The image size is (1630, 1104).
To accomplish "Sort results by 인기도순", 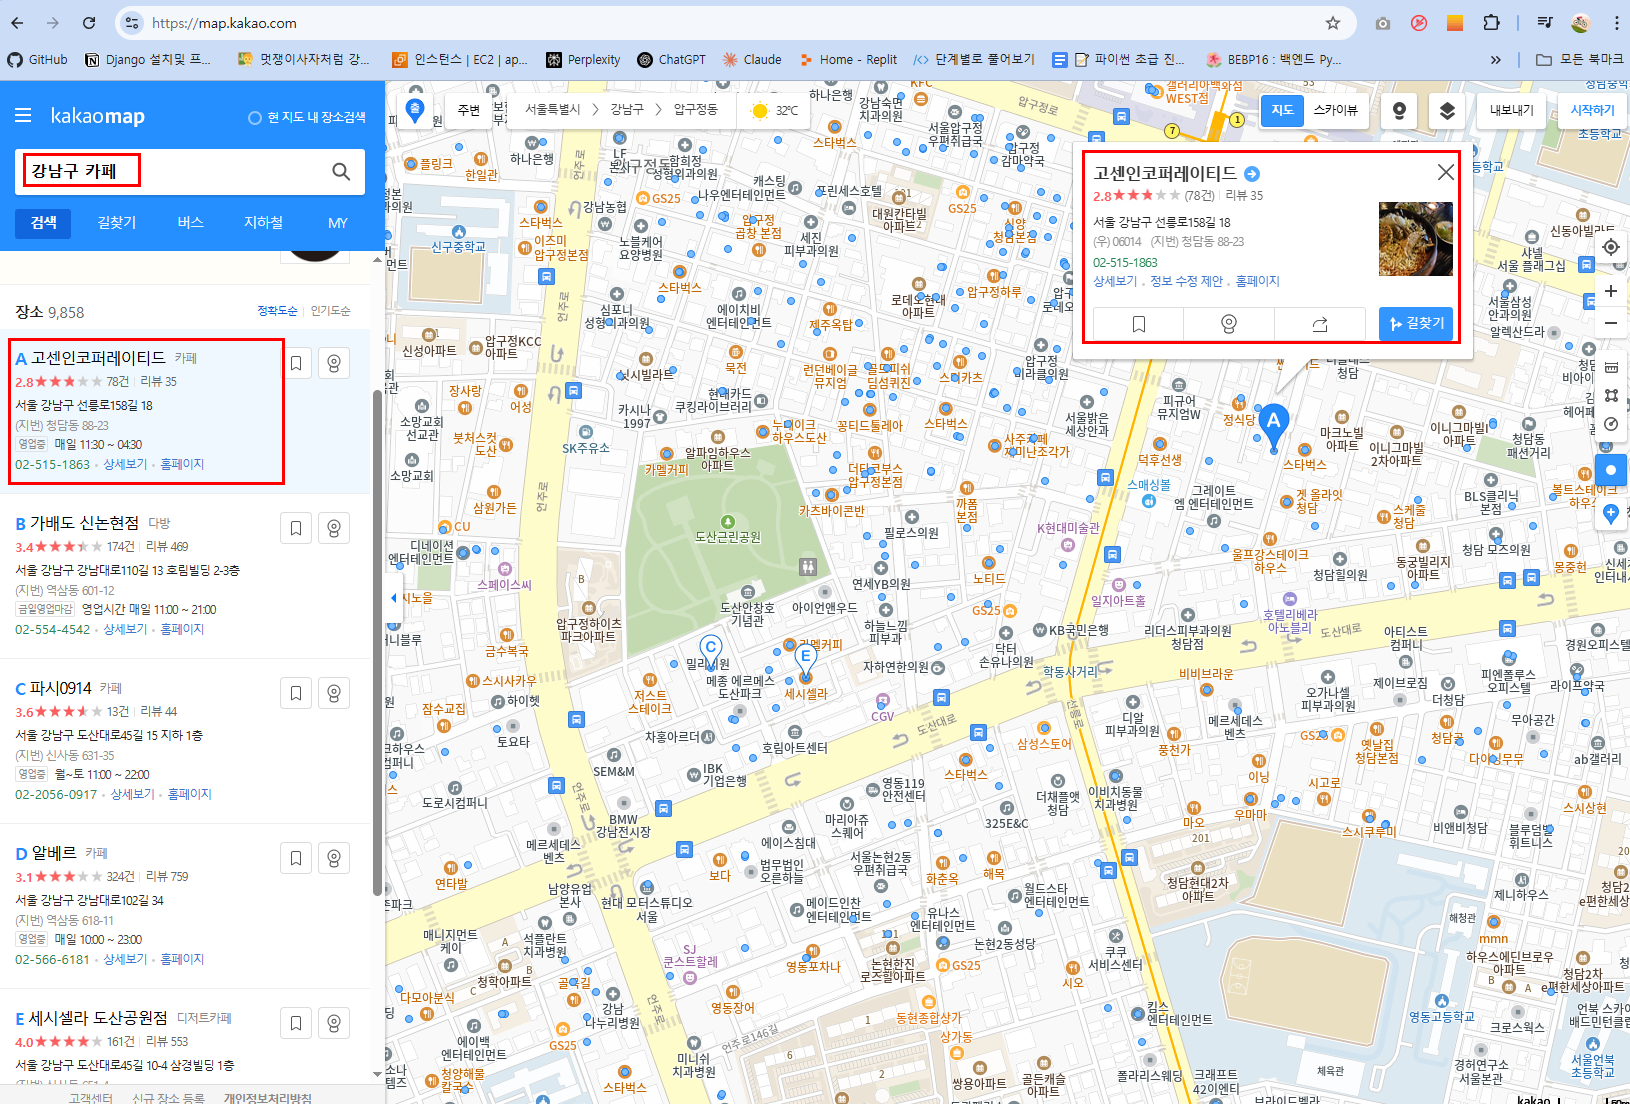I will pyautogui.click(x=330, y=311).
